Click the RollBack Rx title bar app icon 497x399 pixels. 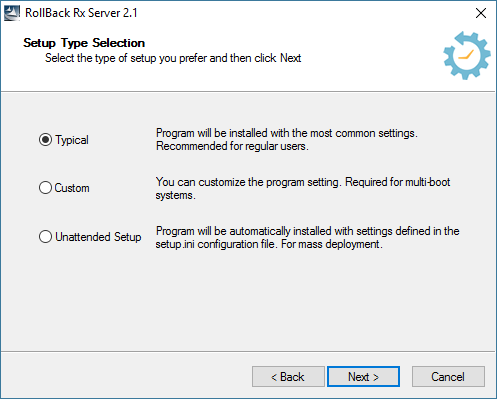click(x=12, y=13)
